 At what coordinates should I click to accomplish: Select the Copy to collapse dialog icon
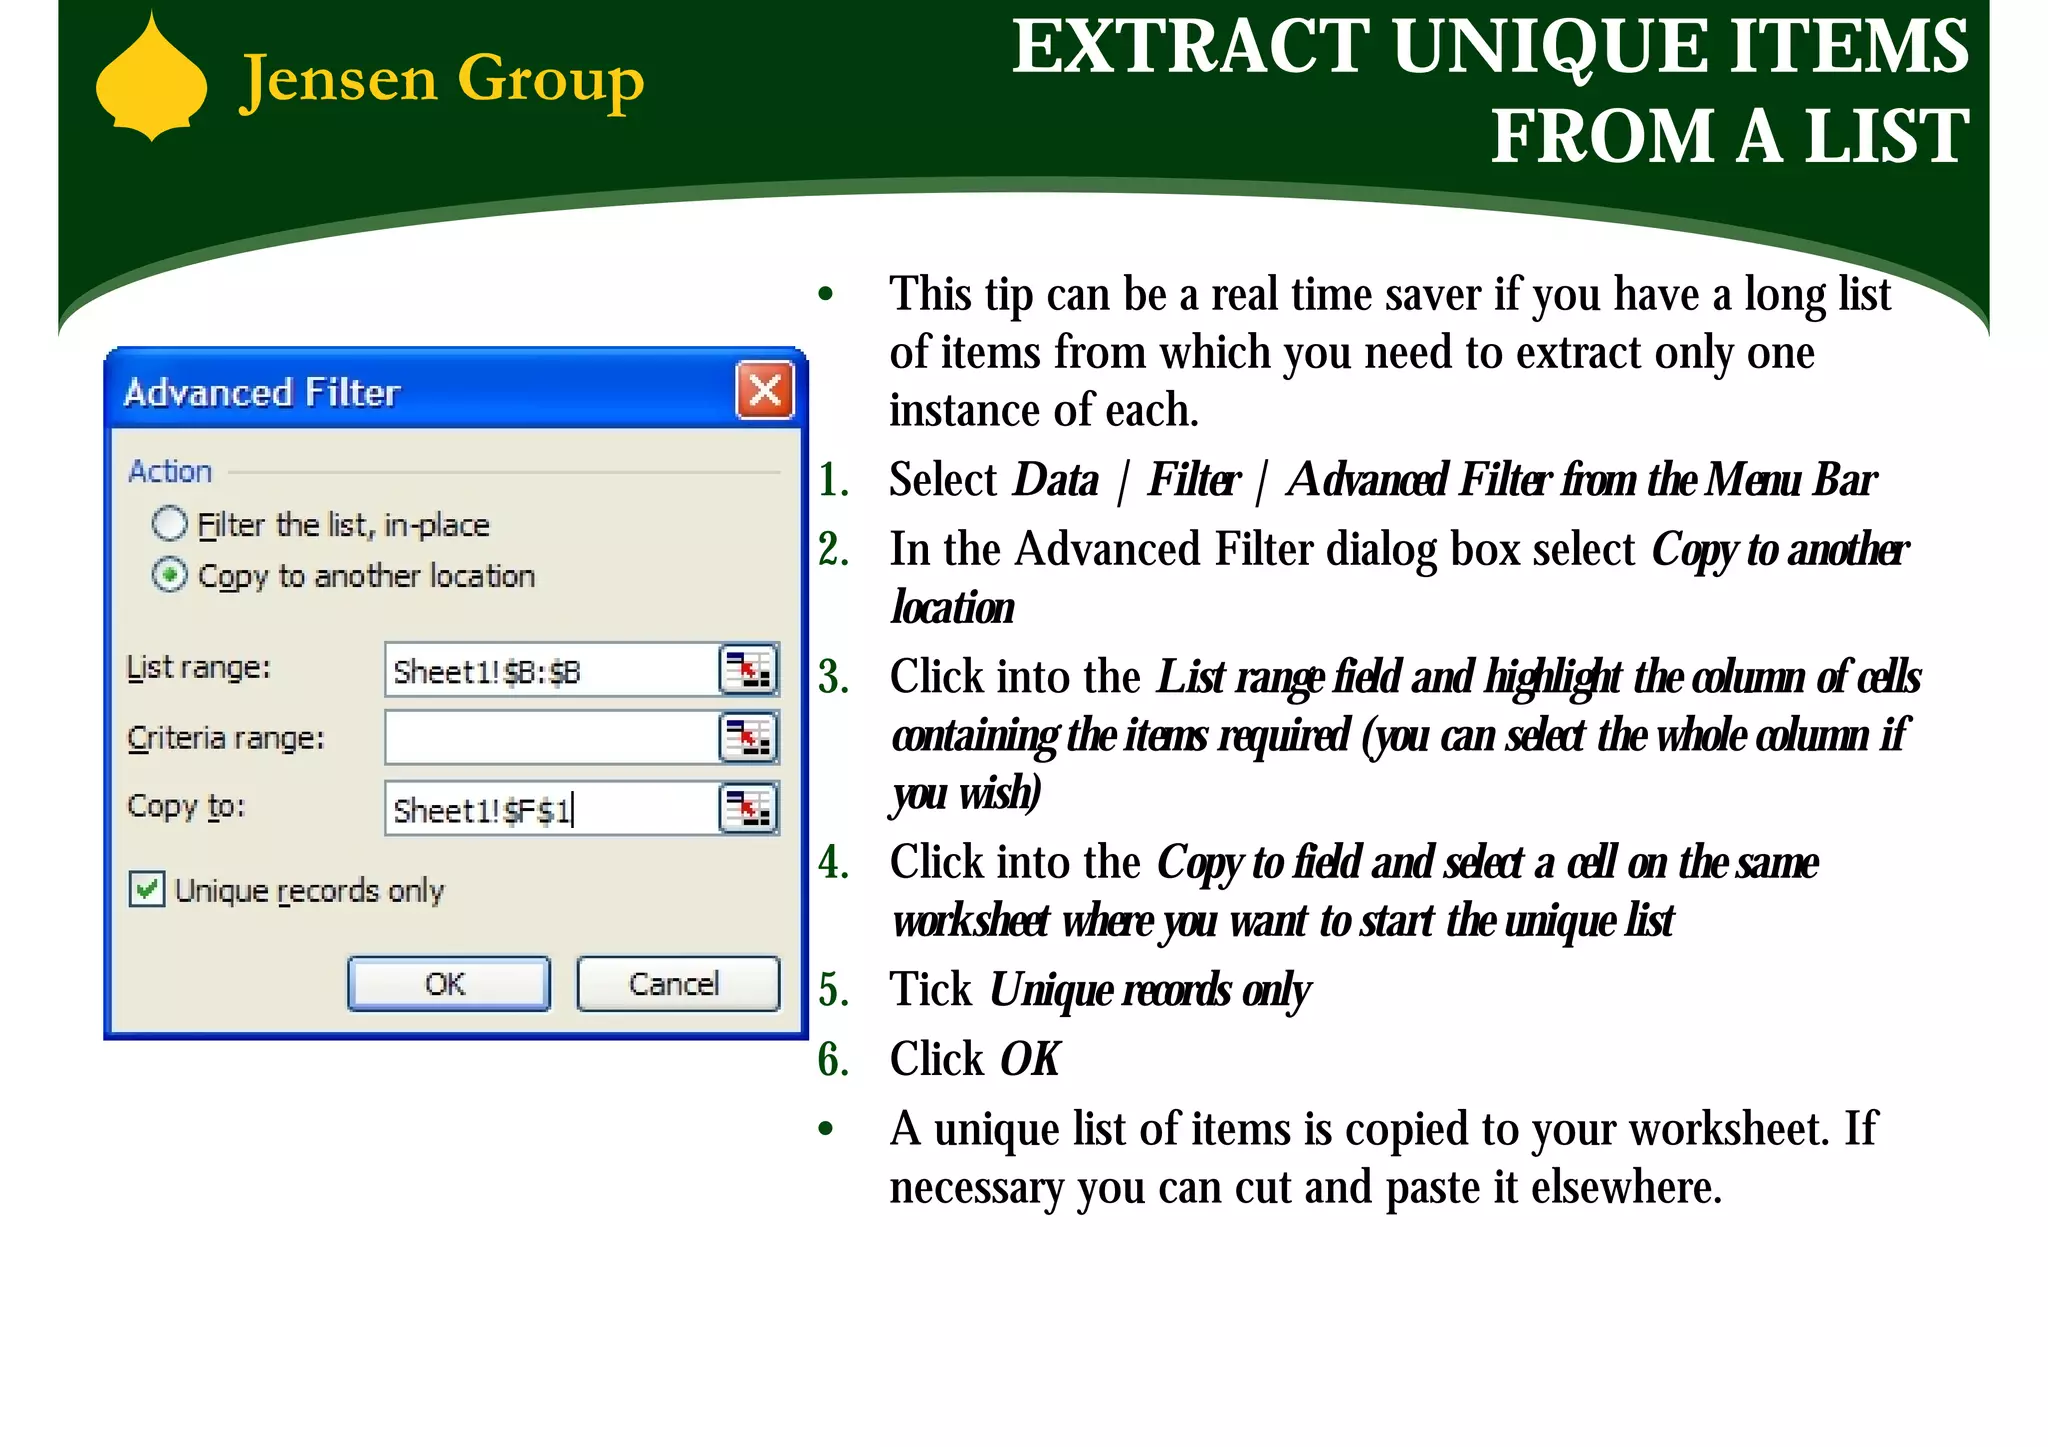pyautogui.click(x=749, y=808)
